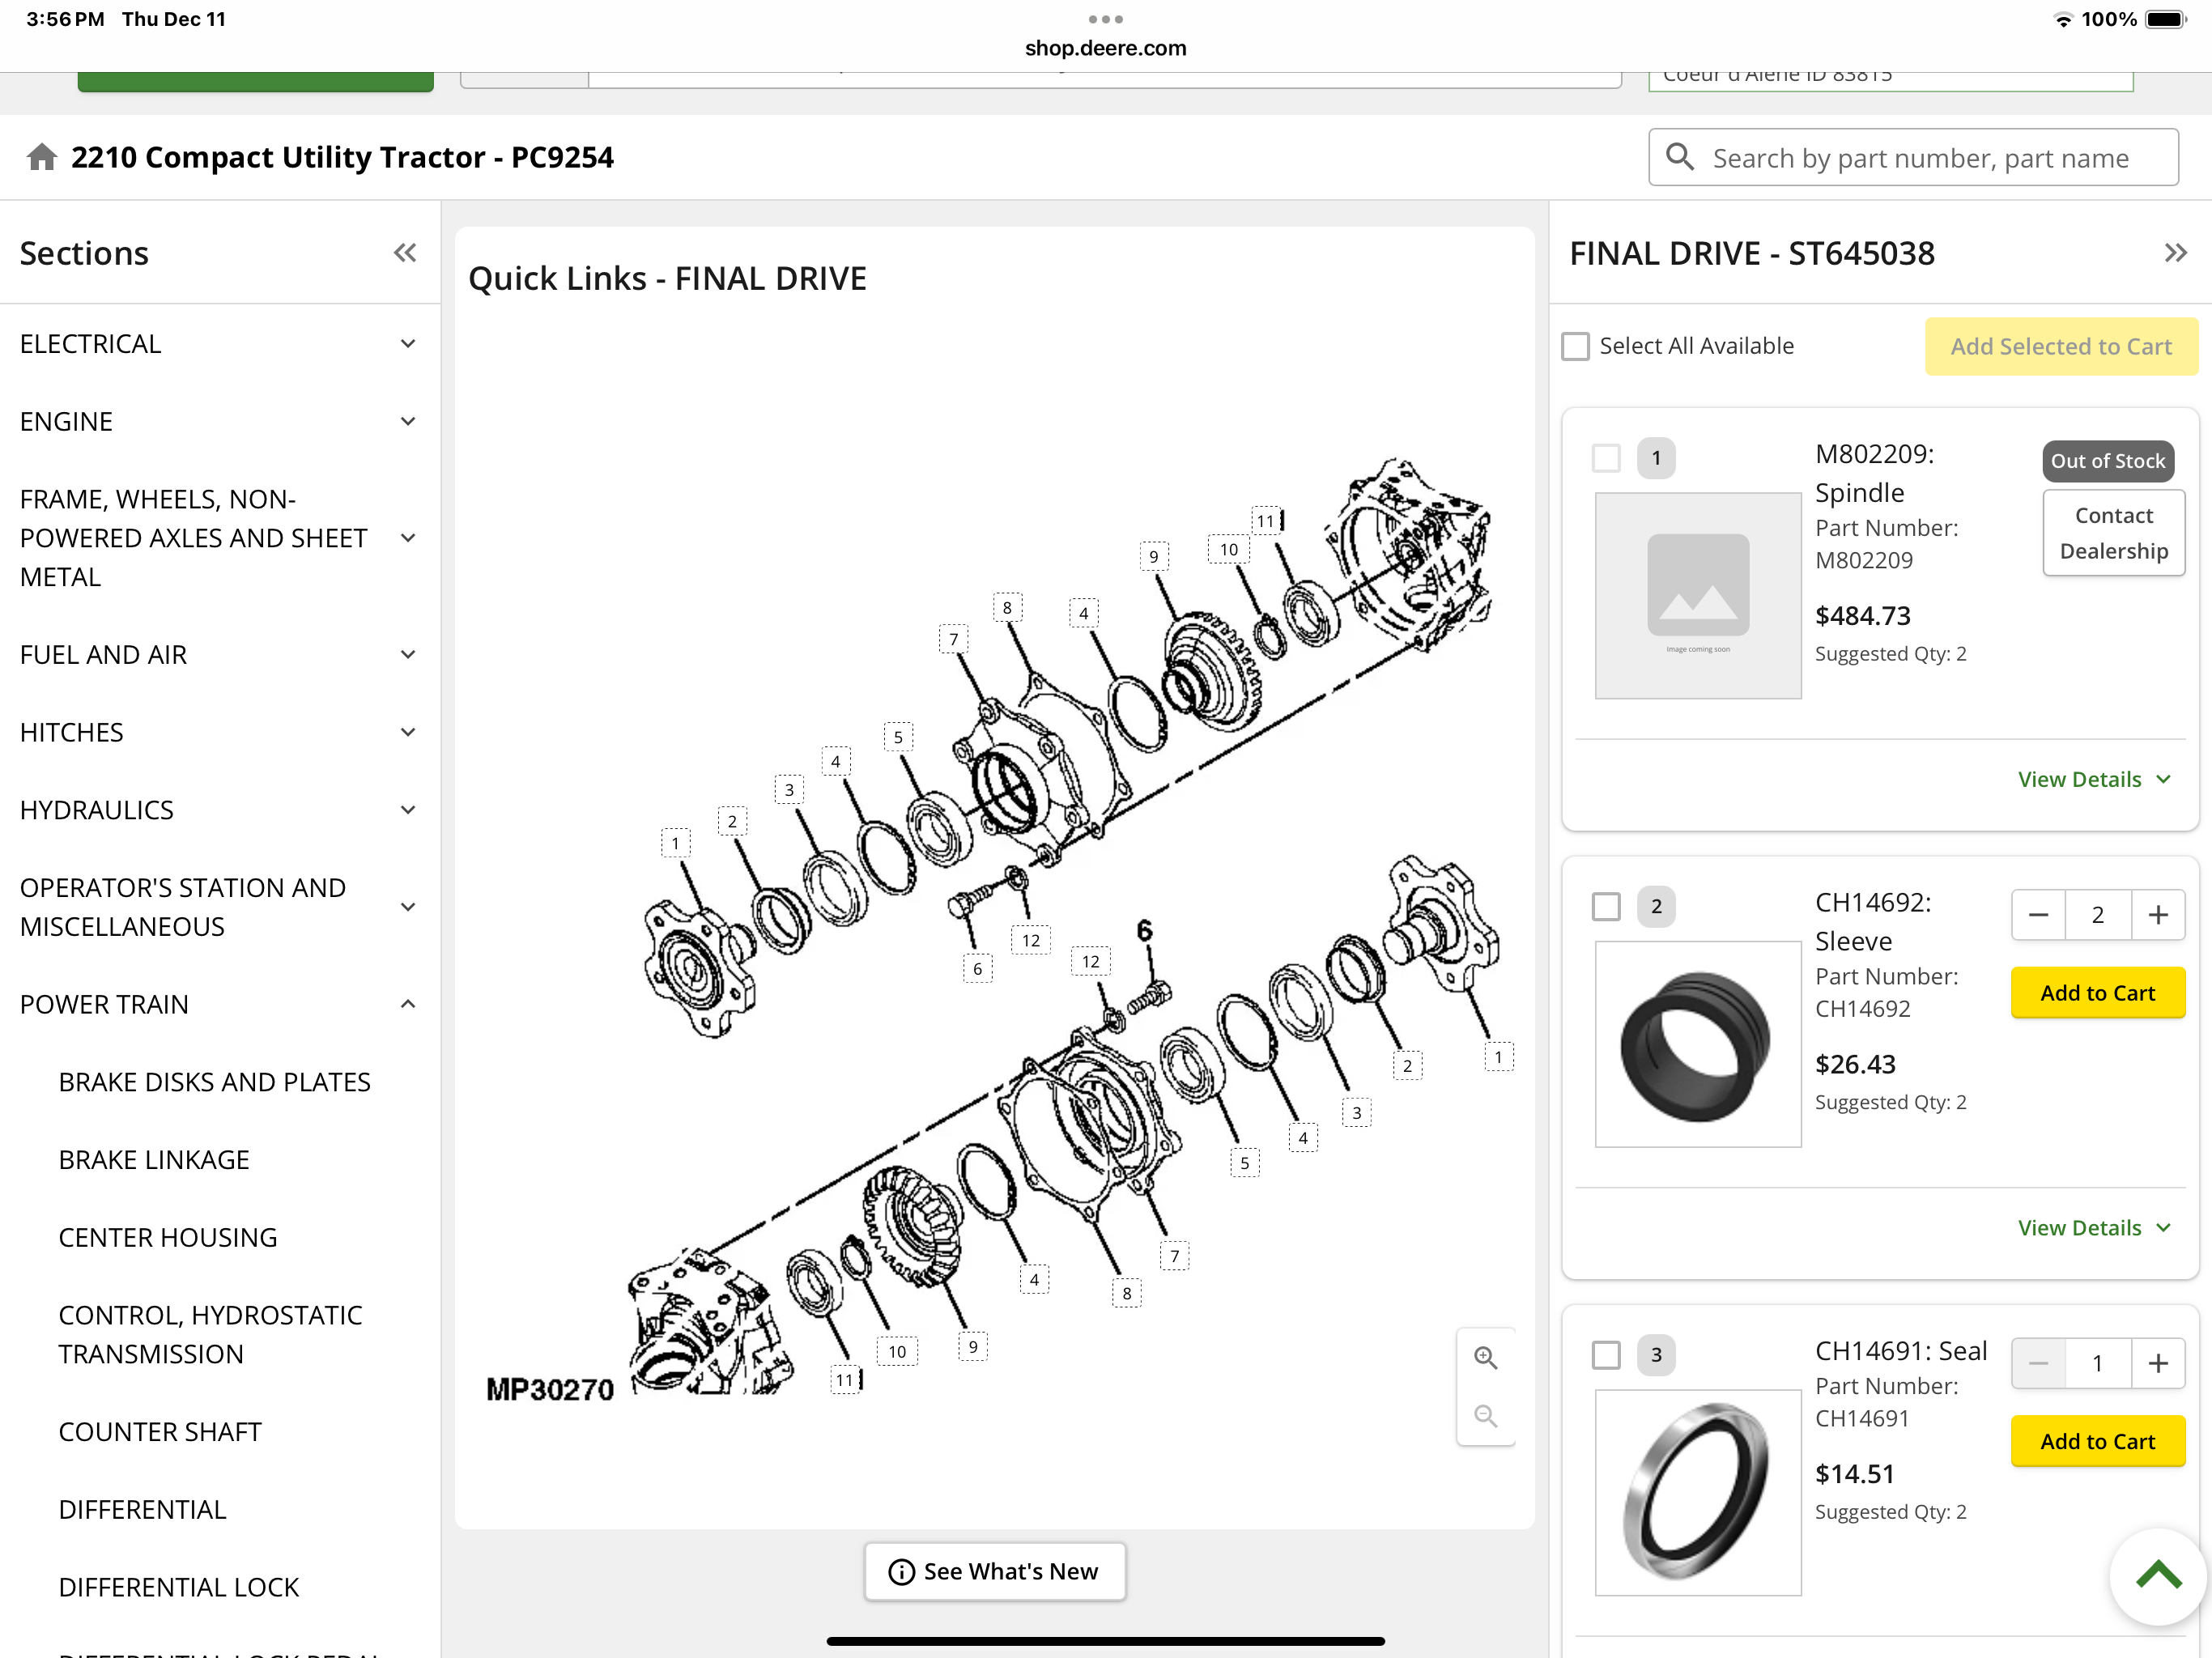This screenshot has height=1658, width=2212.
Task: Tick checkbox for item 2 Sleeve
Action: (1606, 906)
